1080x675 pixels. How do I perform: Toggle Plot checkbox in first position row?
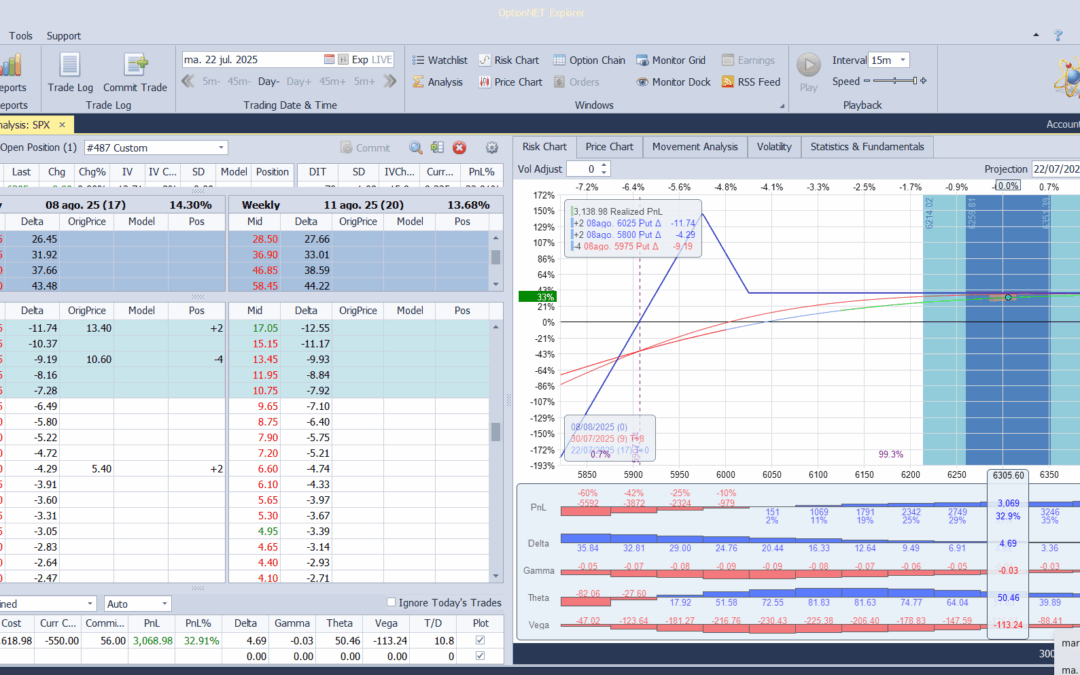coord(481,639)
